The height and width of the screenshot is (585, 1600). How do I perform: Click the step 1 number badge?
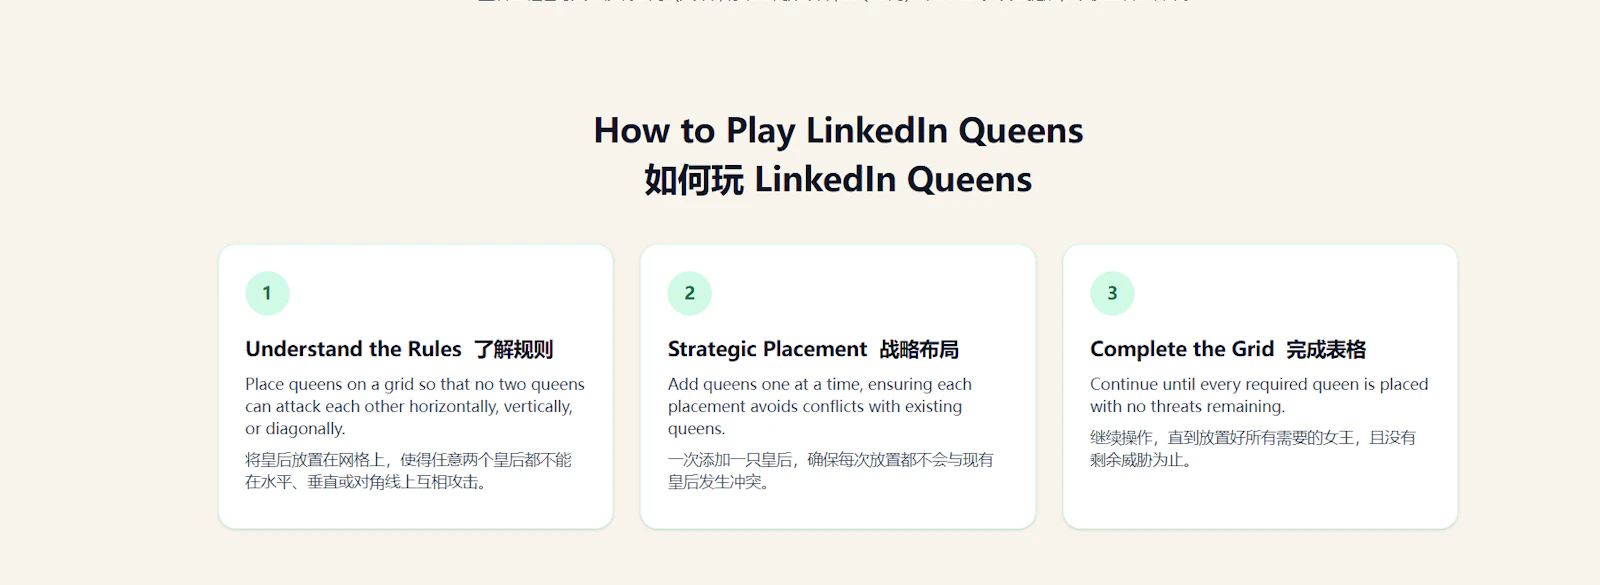pyautogui.click(x=267, y=293)
